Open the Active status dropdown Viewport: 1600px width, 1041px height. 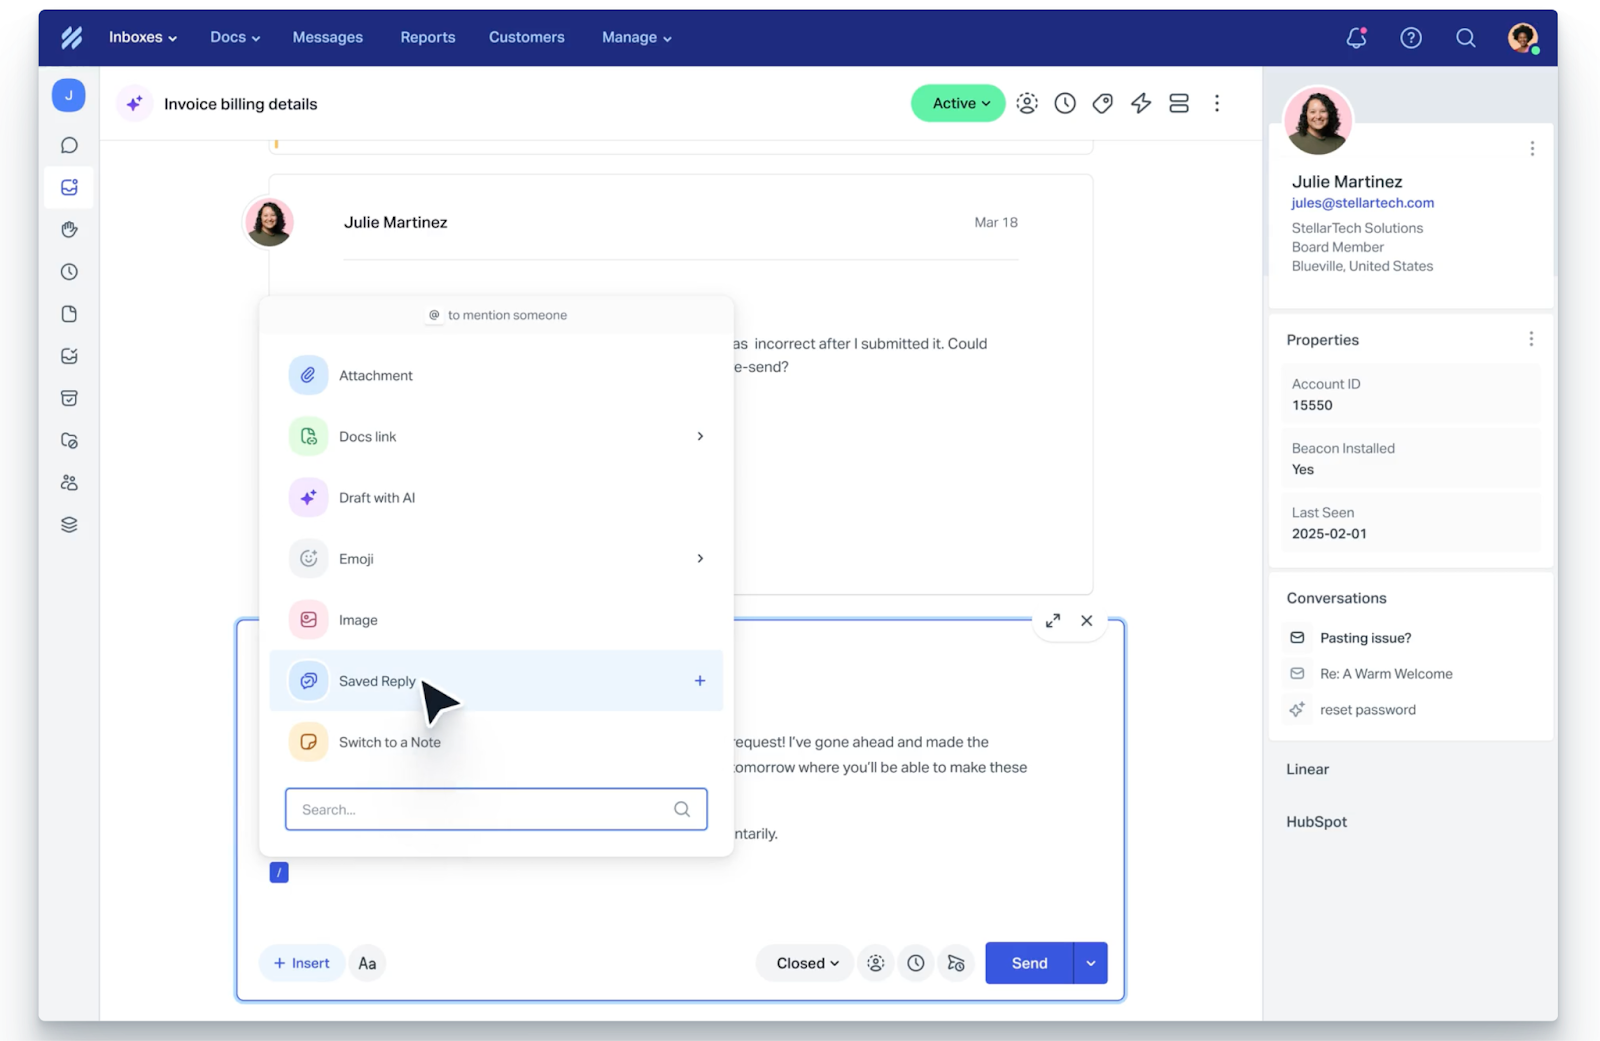click(958, 103)
